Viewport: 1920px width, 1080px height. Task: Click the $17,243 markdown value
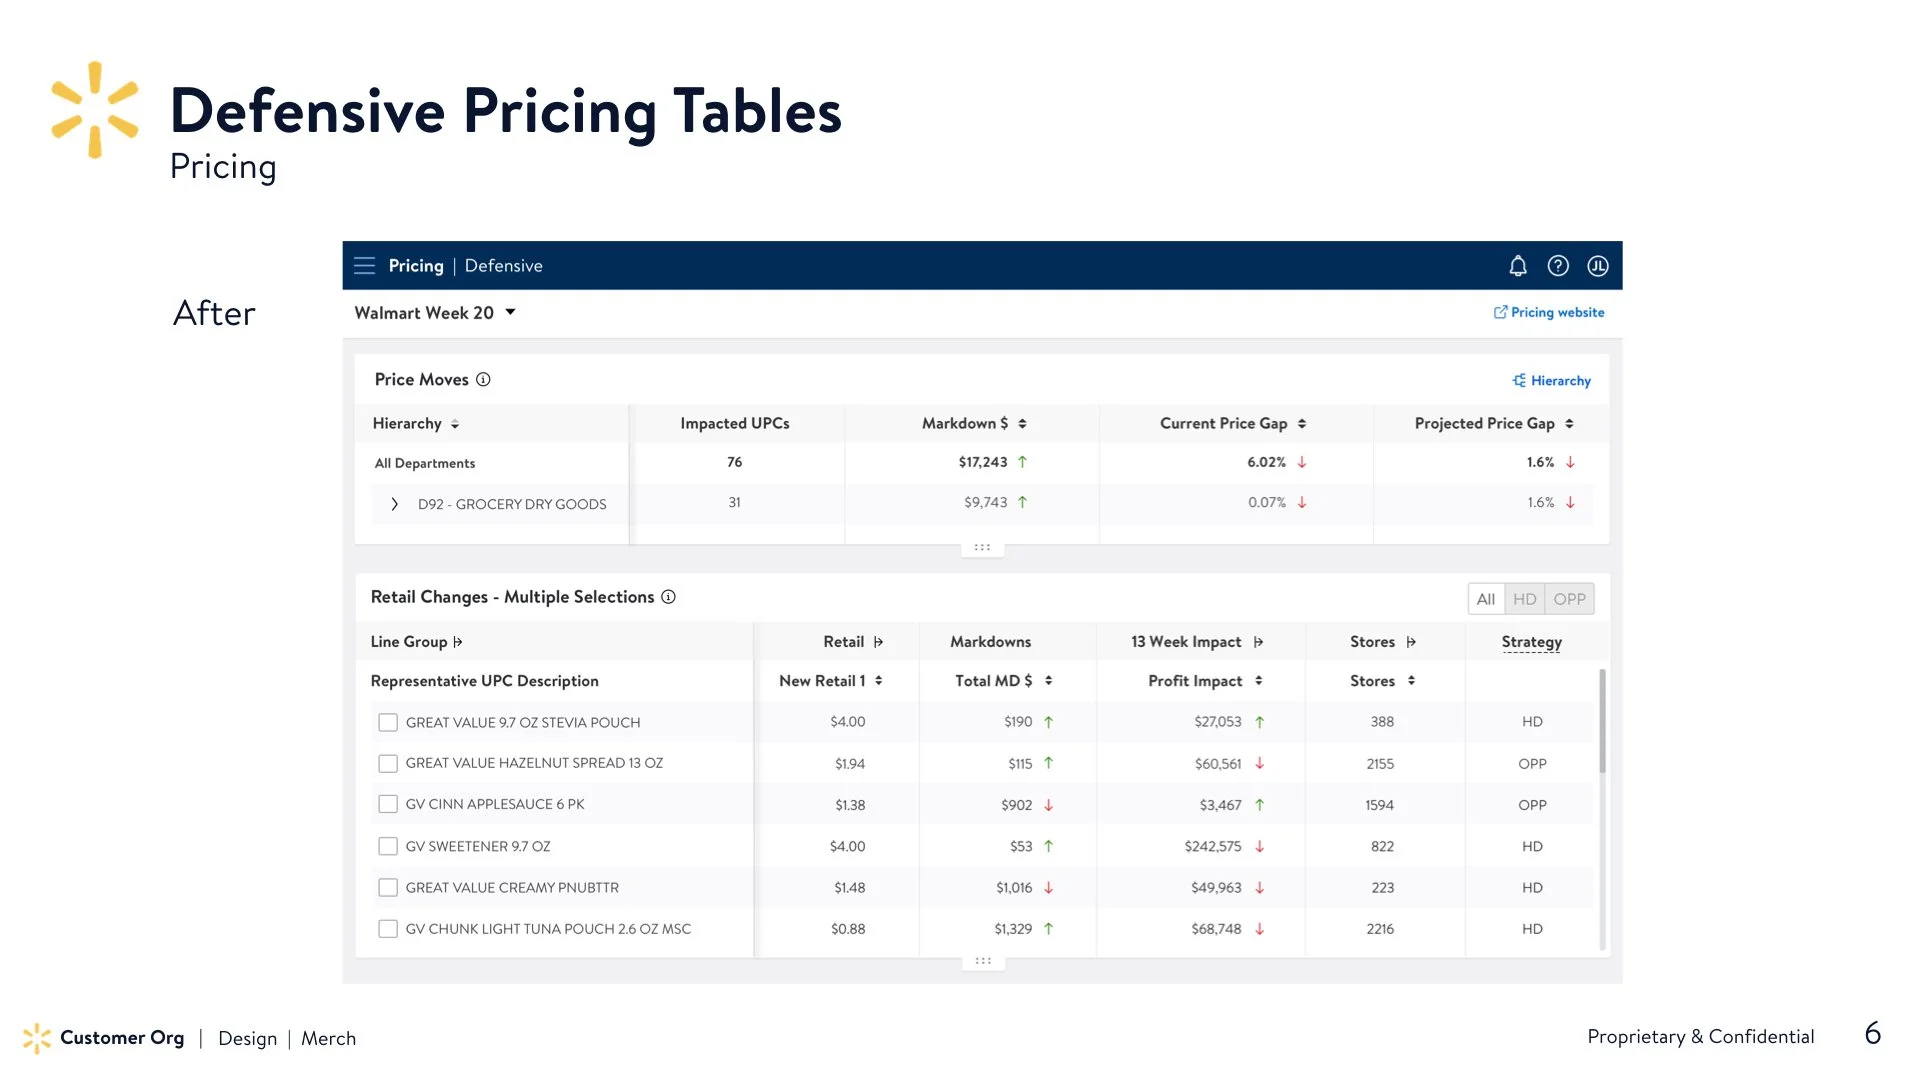(x=983, y=462)
